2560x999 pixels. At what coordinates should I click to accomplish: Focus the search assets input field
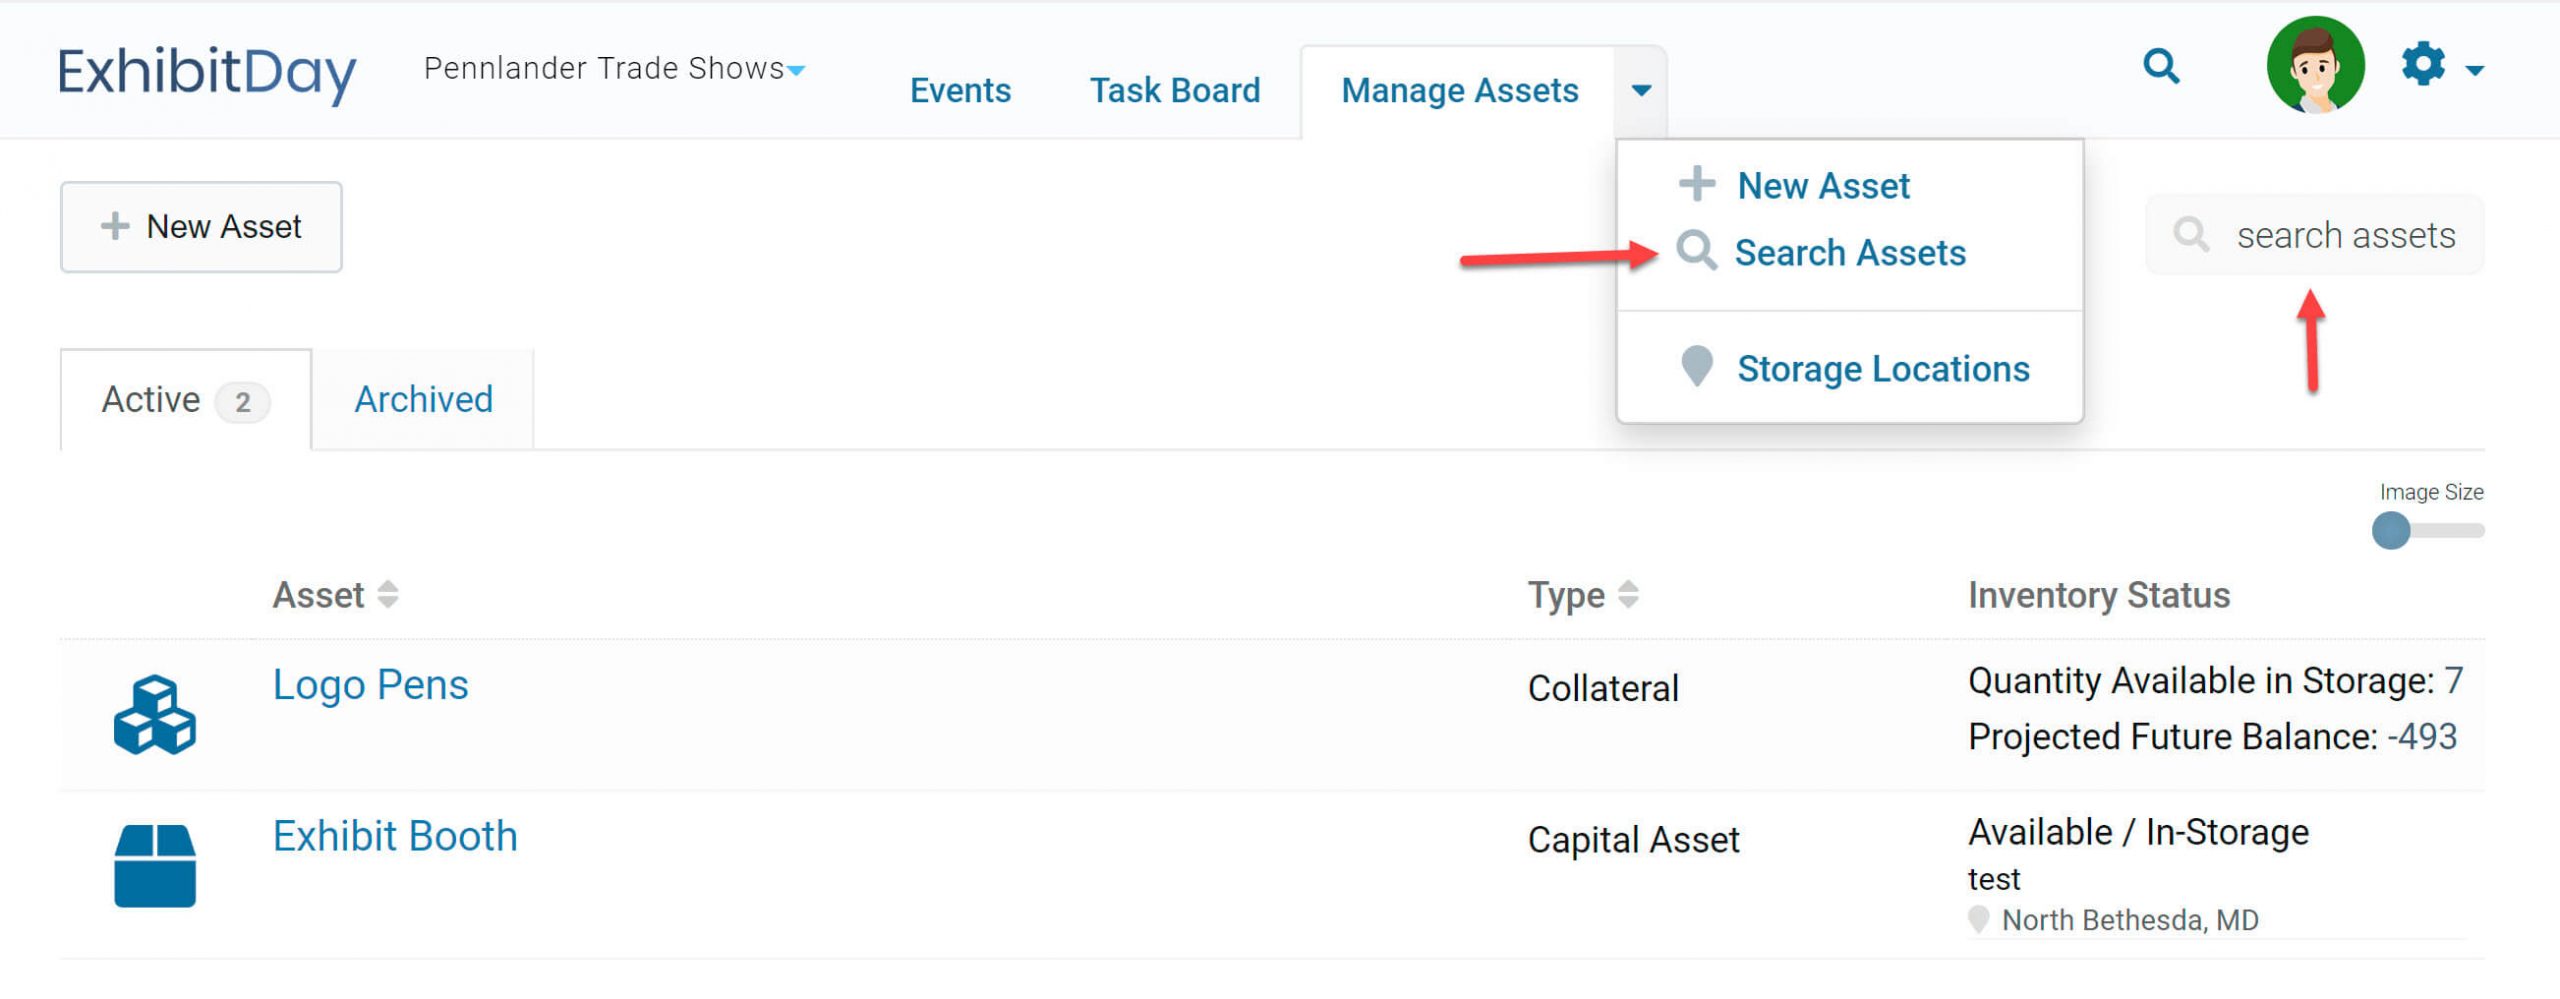point(2344,236)
